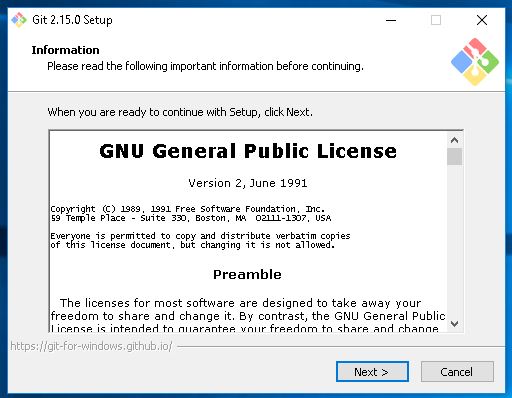Click the 'Copyright (C) 1989, 1991' line
The image size is (512, 398).
(187, 209)
